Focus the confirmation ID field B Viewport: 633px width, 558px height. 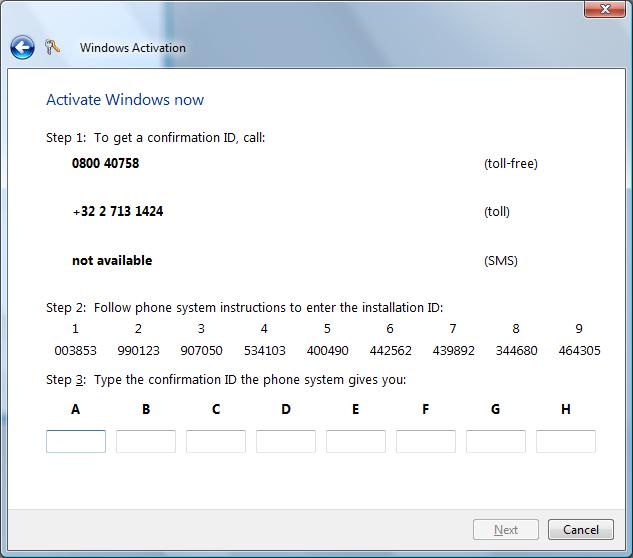(146, 441)
